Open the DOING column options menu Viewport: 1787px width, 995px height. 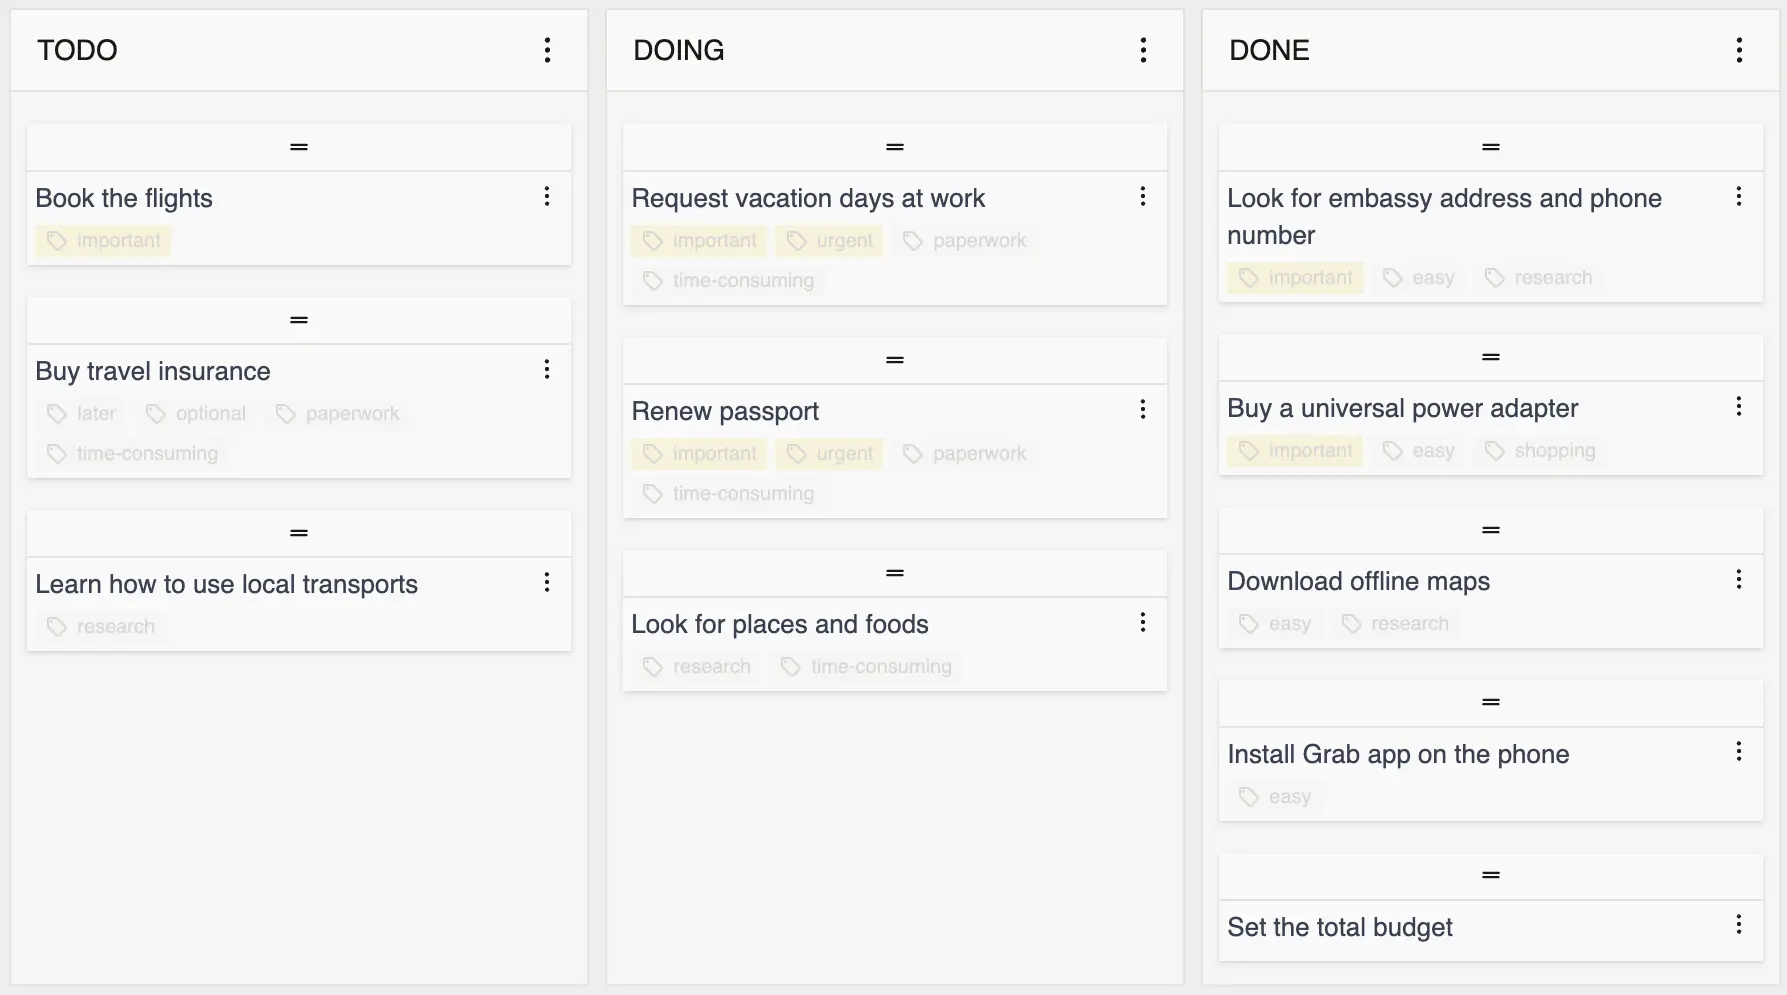(x=1143, y=50)
